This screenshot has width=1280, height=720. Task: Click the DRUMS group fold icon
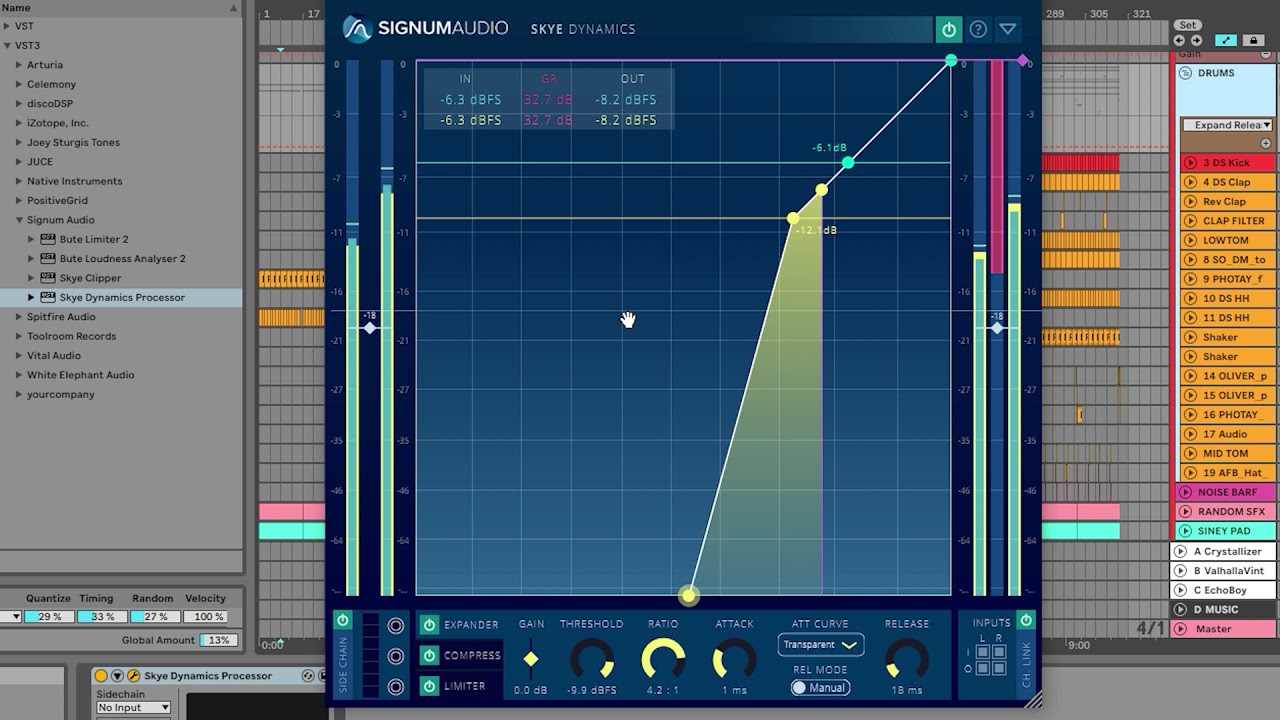[1185, 73]
